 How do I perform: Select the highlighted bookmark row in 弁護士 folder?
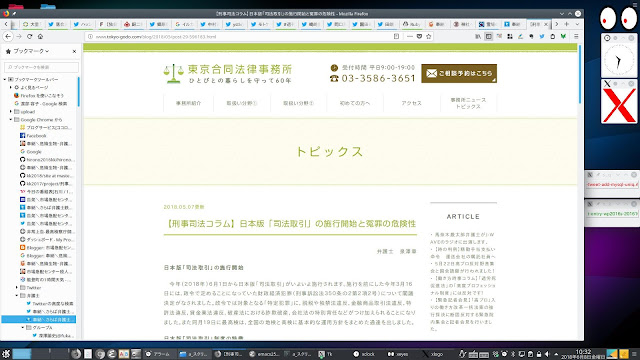point(39,320)
